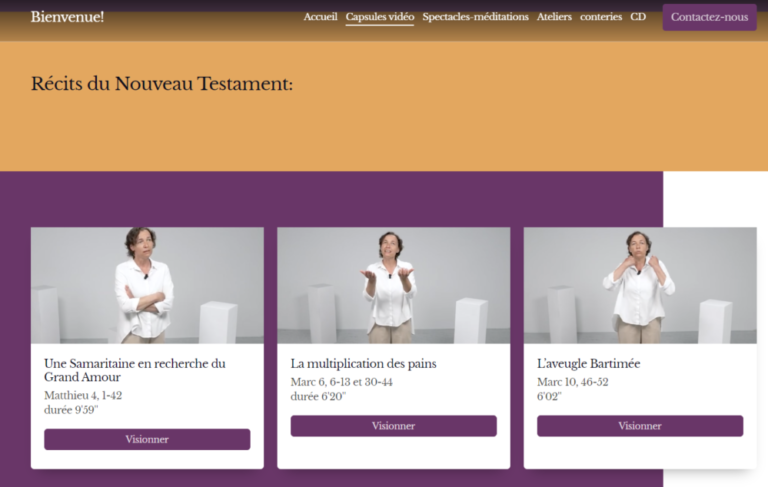Click the Samaritaine video thumbnail
The image size is (768, 487).
[147, 286]
